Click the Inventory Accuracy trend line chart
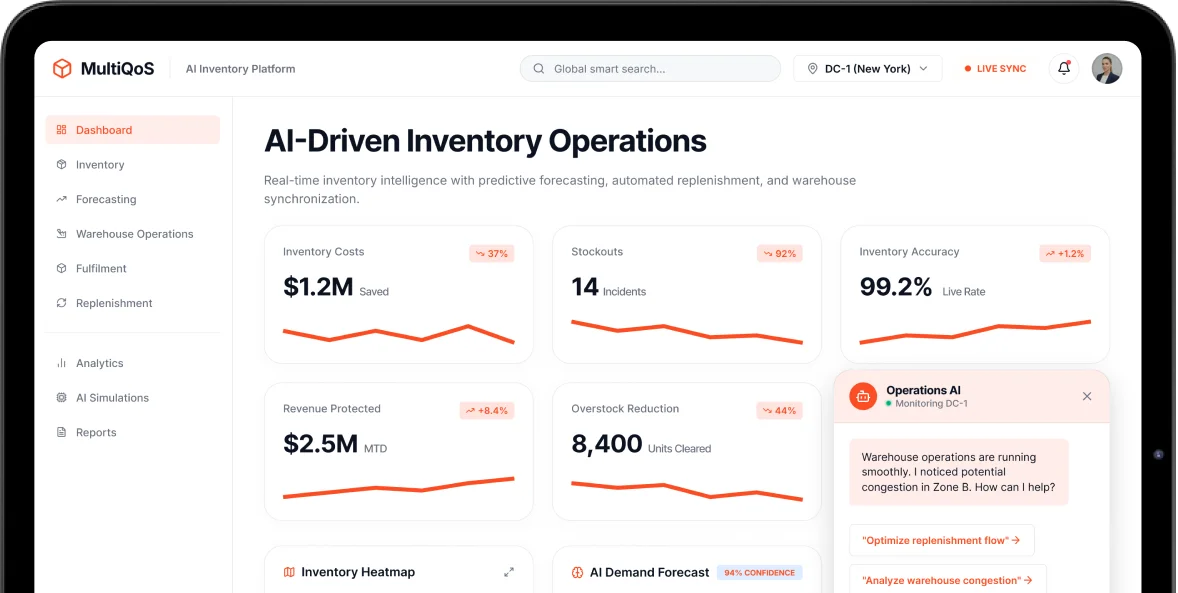Screen dimensions: 1178x593 pos(975,332)
